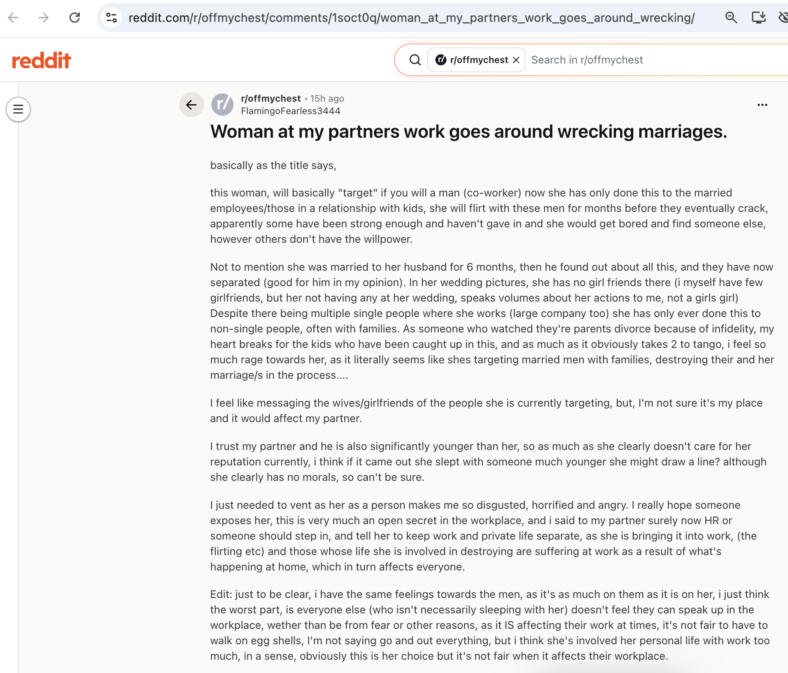Expand the hamburger sidebar menu

click(x=18, y=109)
